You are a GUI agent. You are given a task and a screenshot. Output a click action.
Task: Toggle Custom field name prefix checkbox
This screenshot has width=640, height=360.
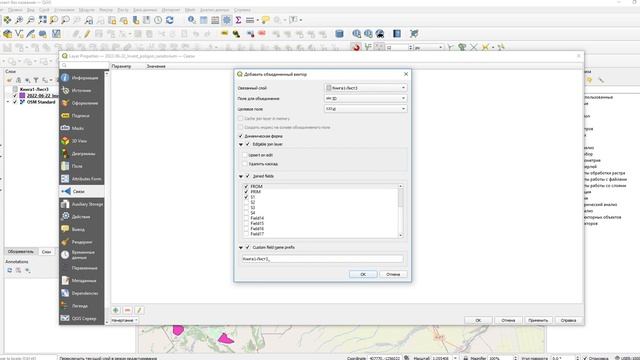pos(248,247)
